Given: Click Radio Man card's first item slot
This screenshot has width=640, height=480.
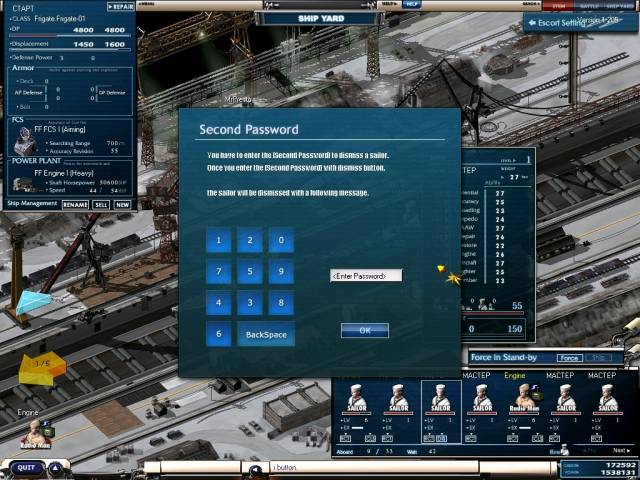Looking at the screenshot, I should tap(513, 438).
